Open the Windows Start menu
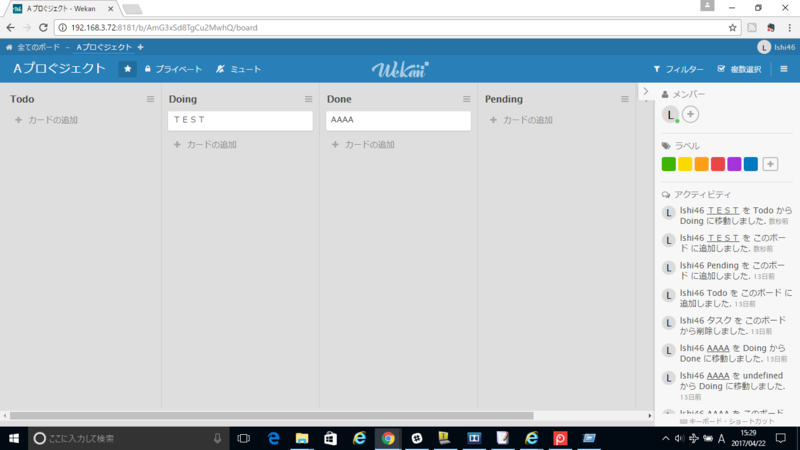Screen dimensions: 800x450 (14, 438)
